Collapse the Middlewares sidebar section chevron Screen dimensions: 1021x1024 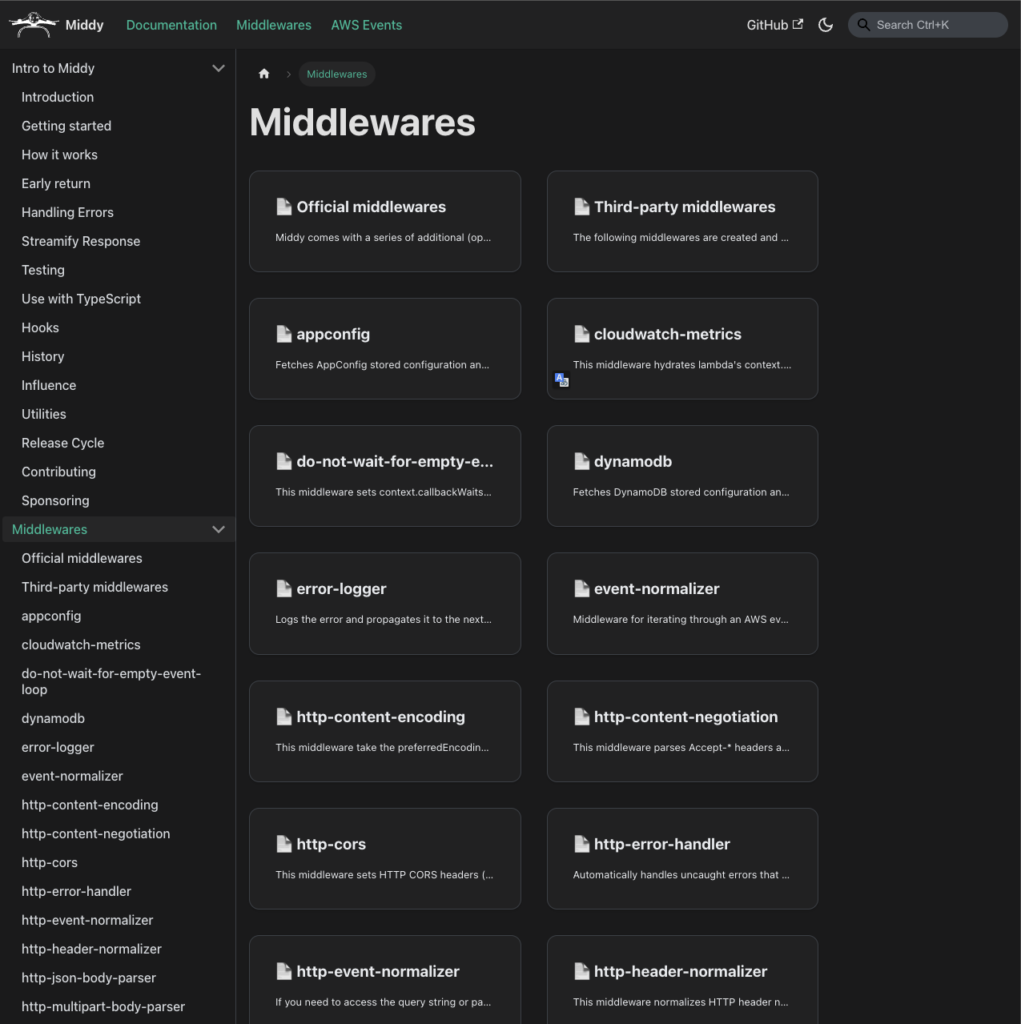pos(218,529)
